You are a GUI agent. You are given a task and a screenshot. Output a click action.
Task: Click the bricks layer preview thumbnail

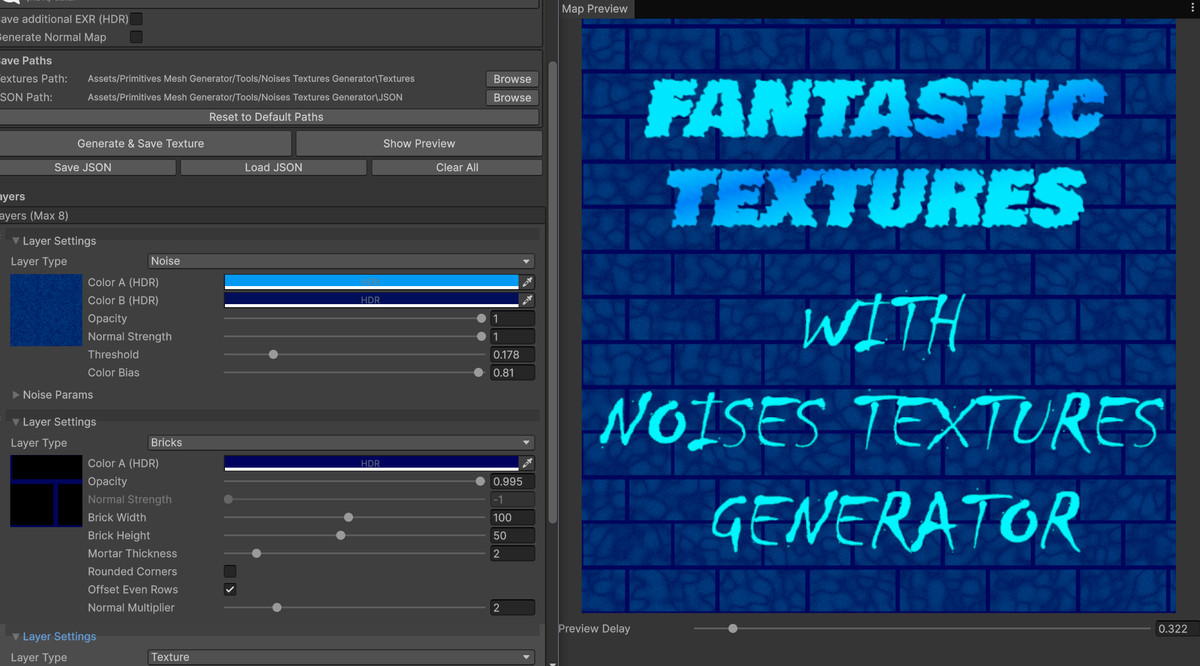(45, 490)
